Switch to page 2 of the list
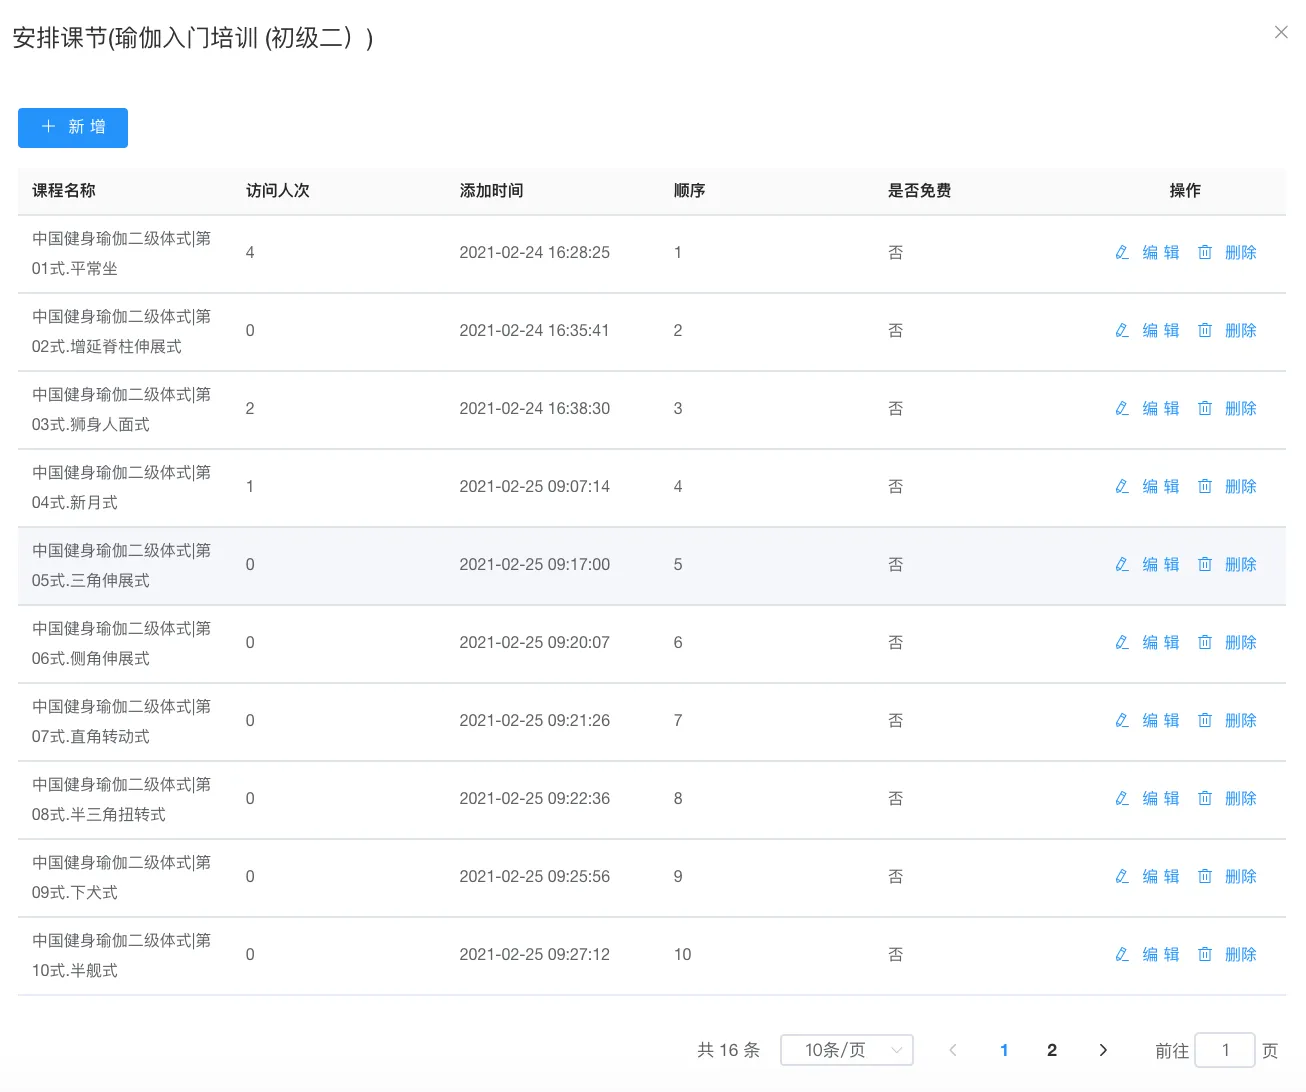 pos(1052,1050)
